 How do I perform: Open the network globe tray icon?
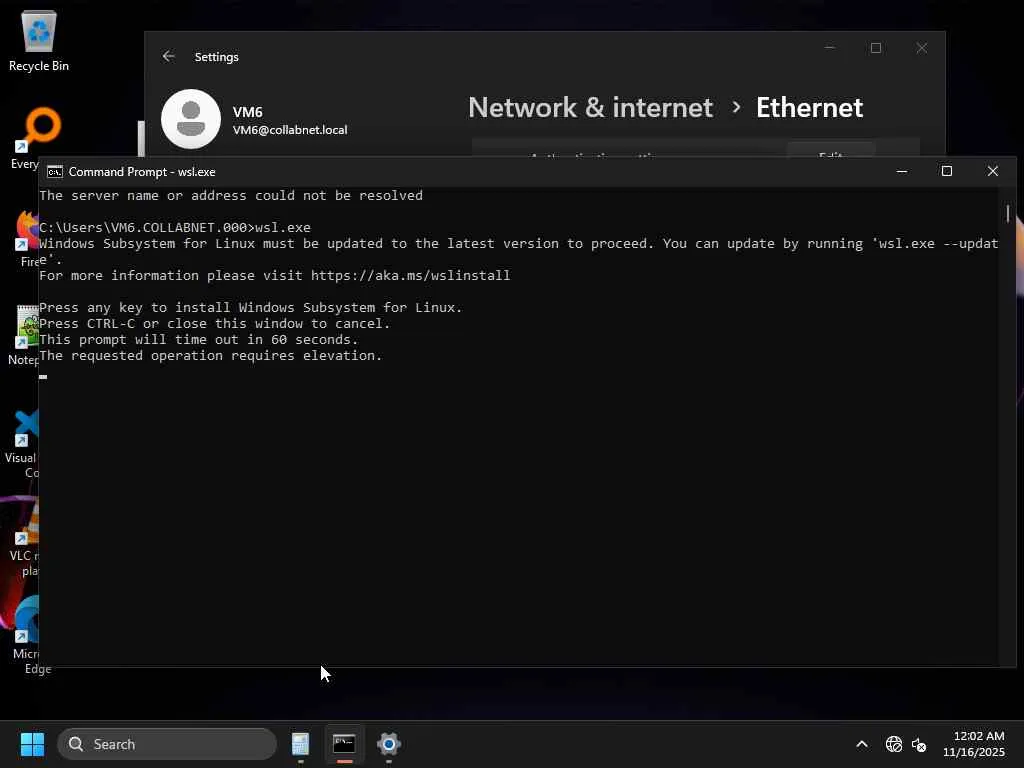[893, 744]
